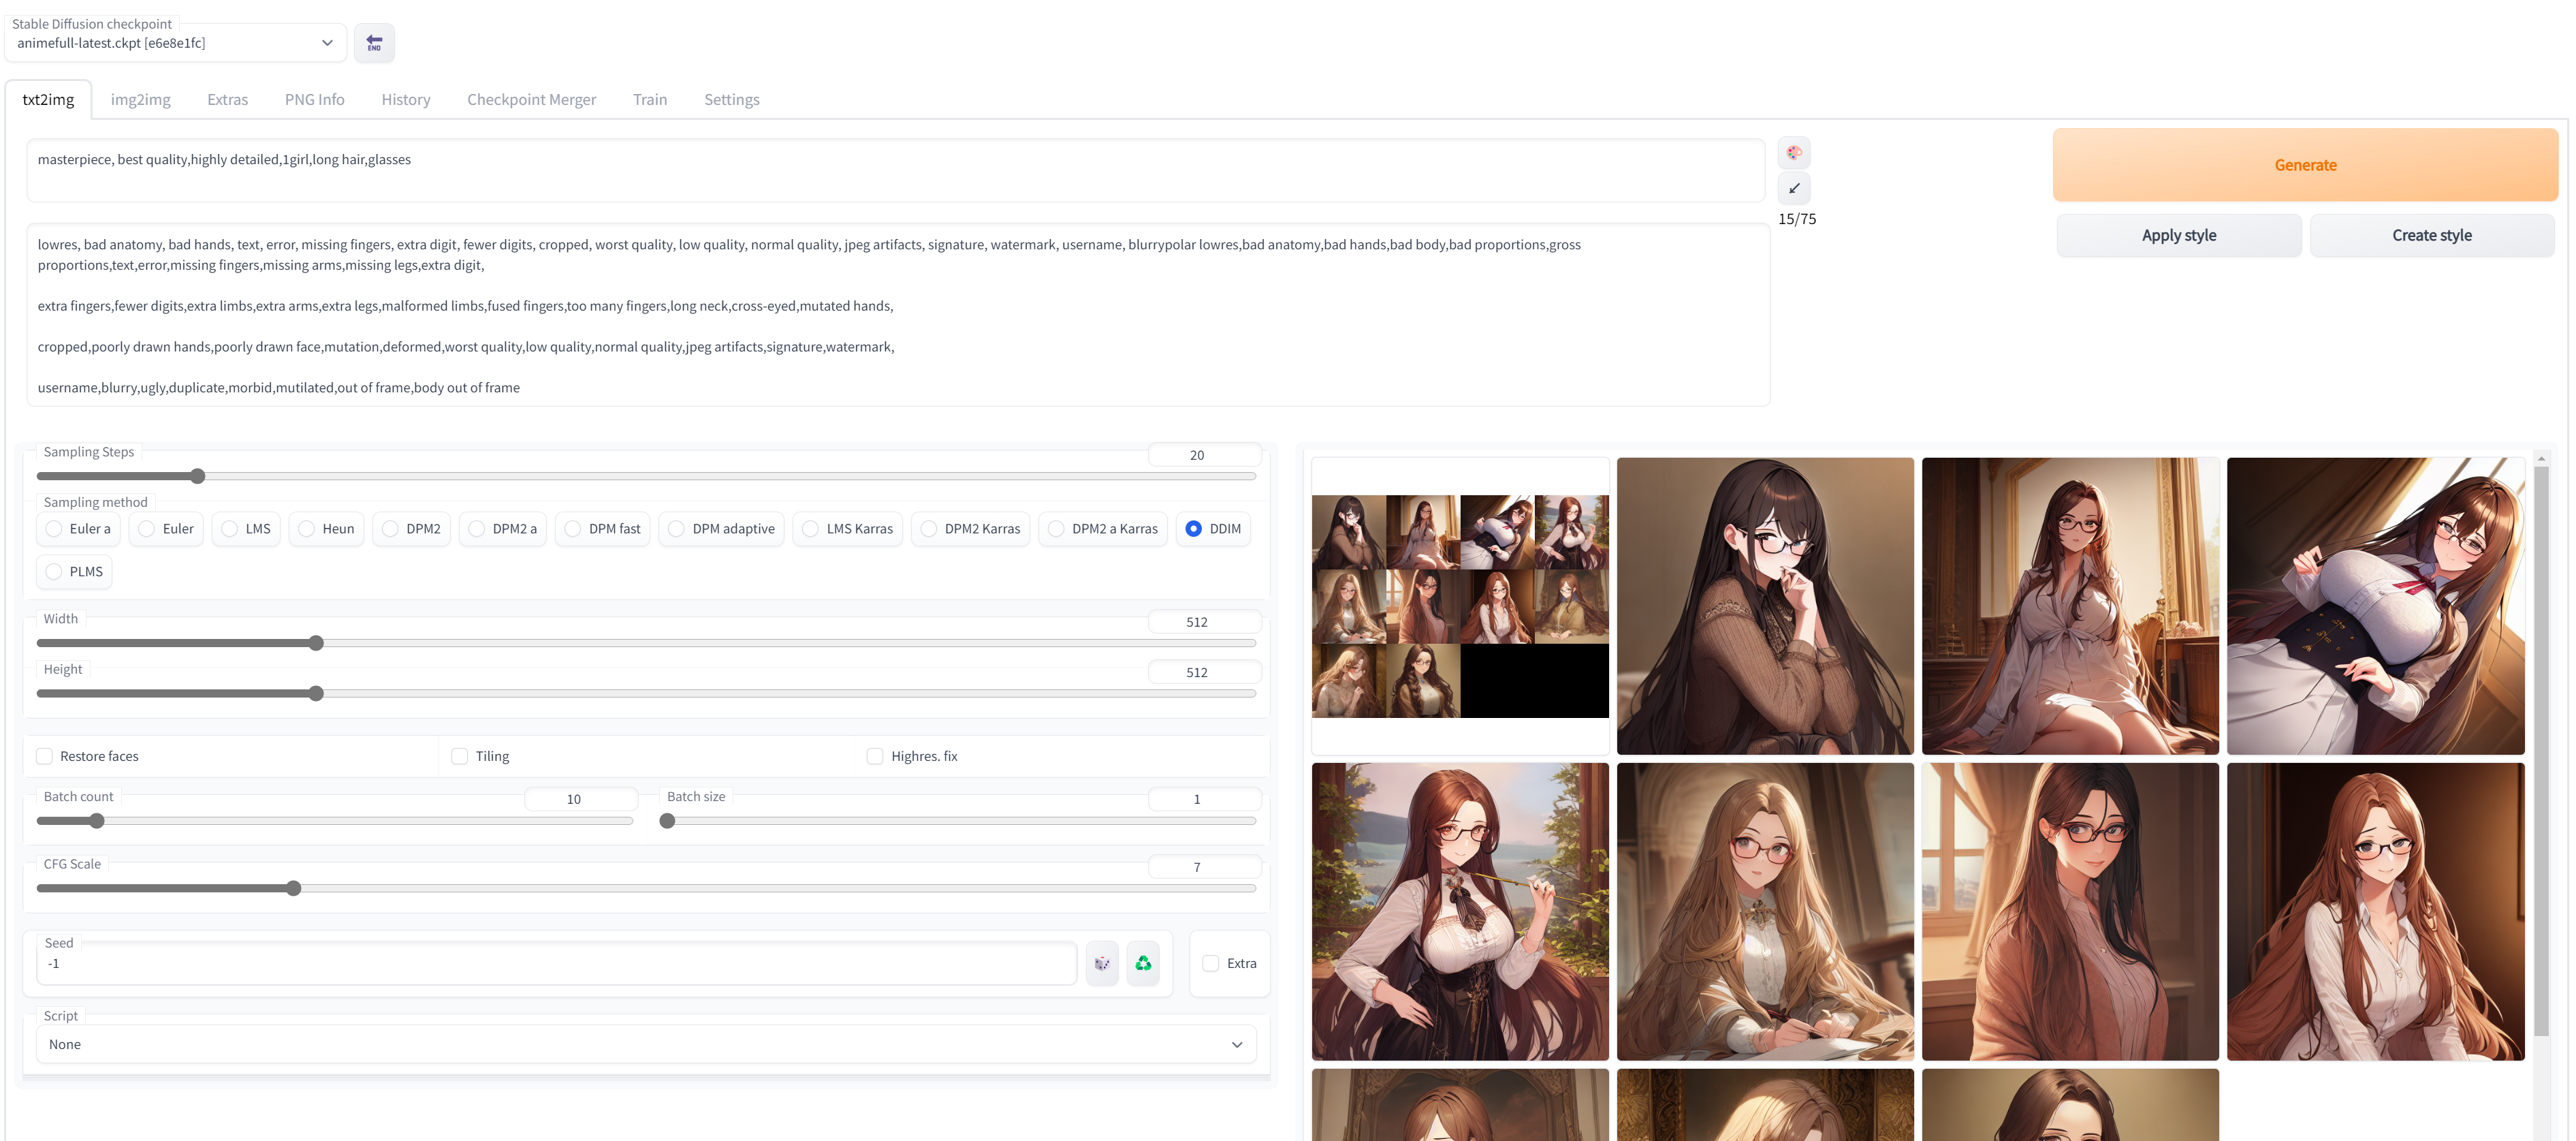Screen dimensions: 2576x1141
Task: Click the dice random seed icon
Action: coord(1102,963)
